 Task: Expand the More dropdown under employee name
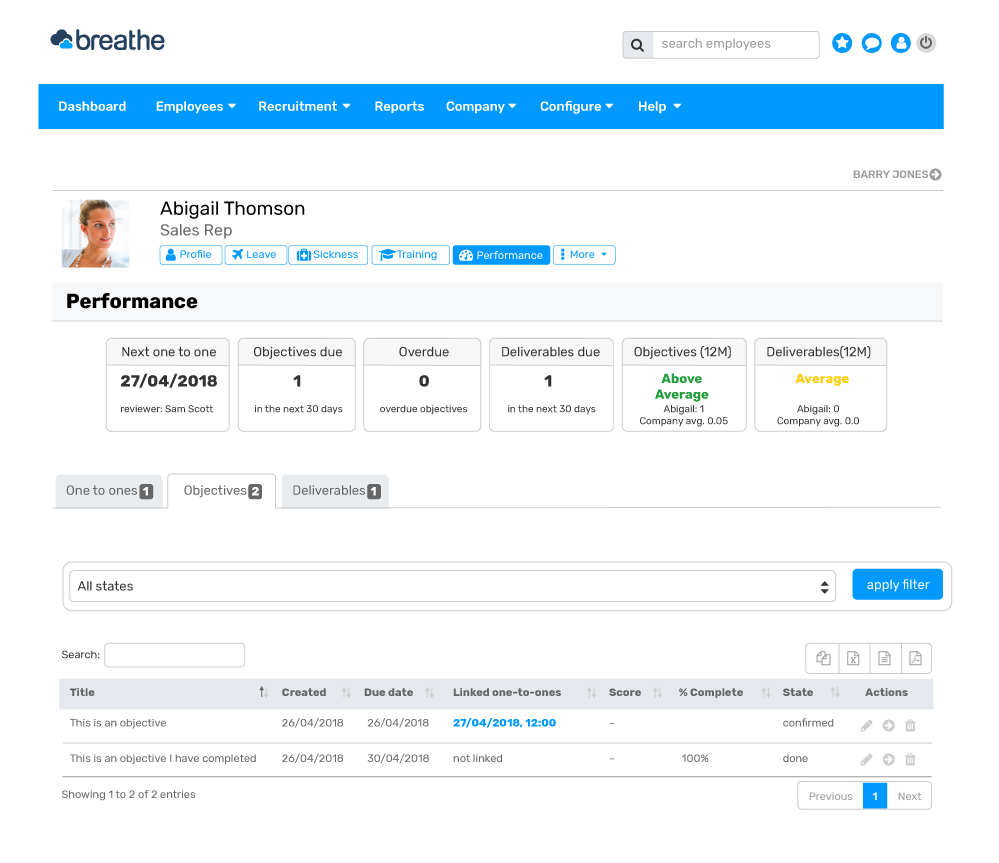(584, 255)
